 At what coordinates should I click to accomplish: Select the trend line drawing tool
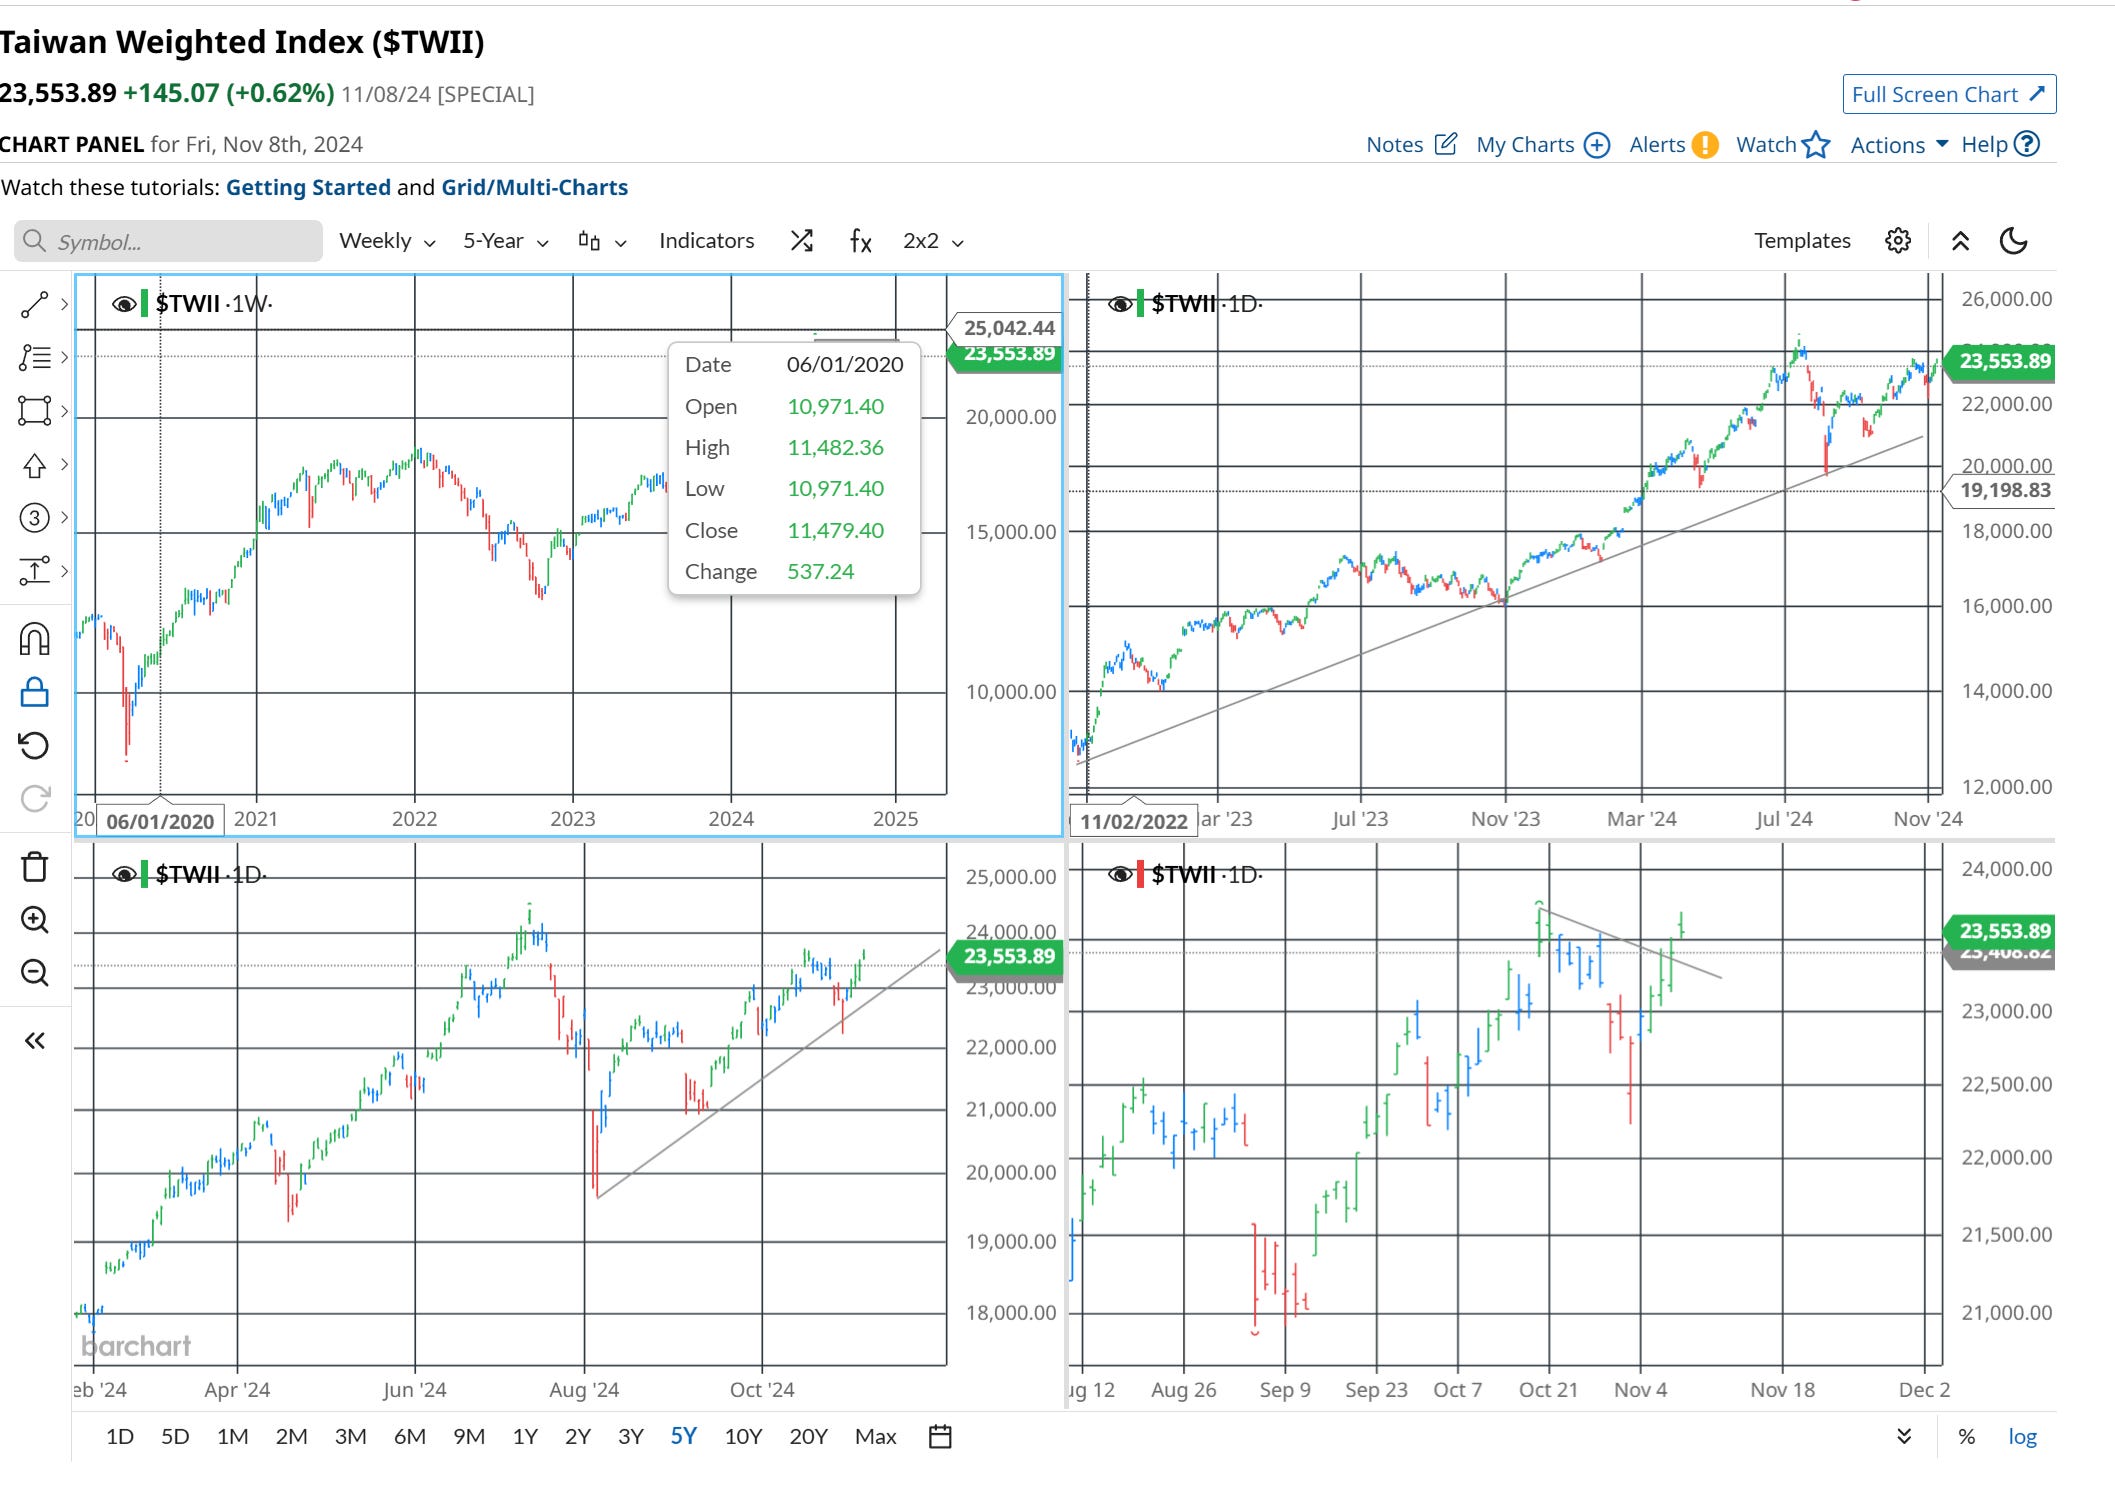point(34,304)
